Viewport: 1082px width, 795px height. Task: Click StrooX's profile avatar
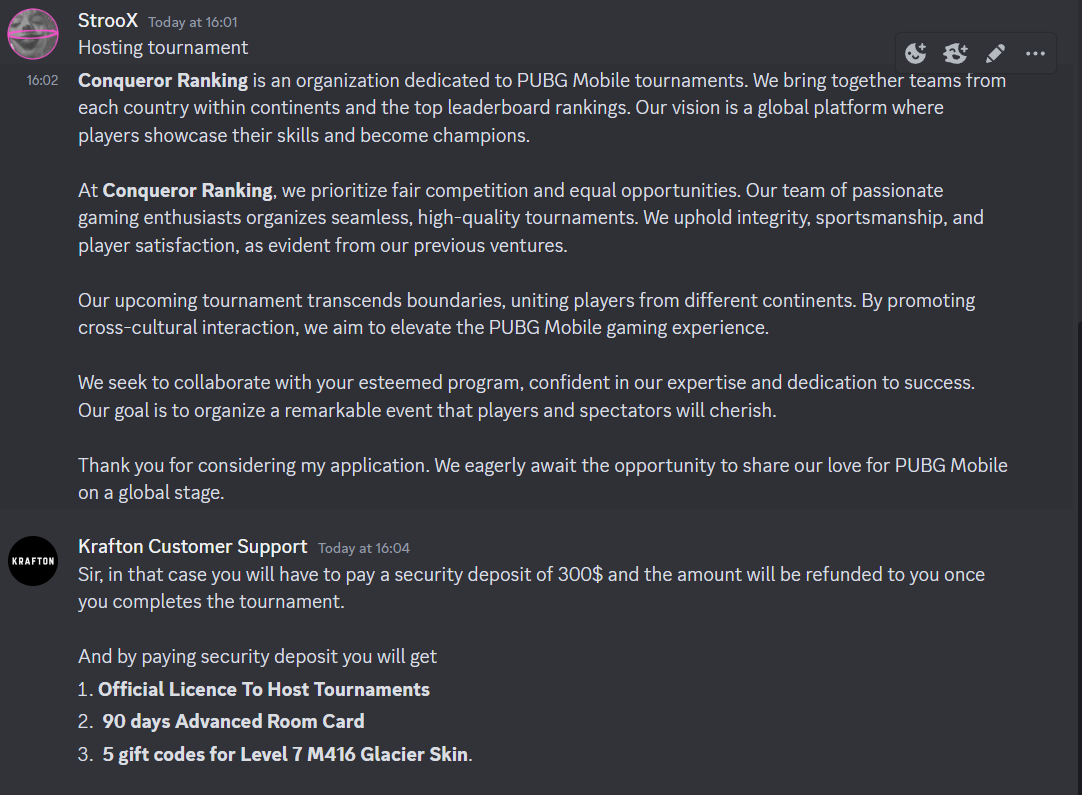[33, 34]
